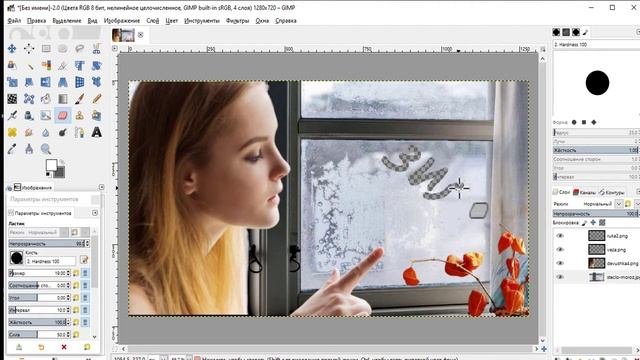Select the Dodge/Burn tool
Viewport: 640px width, 360px height.
(62, 132)
